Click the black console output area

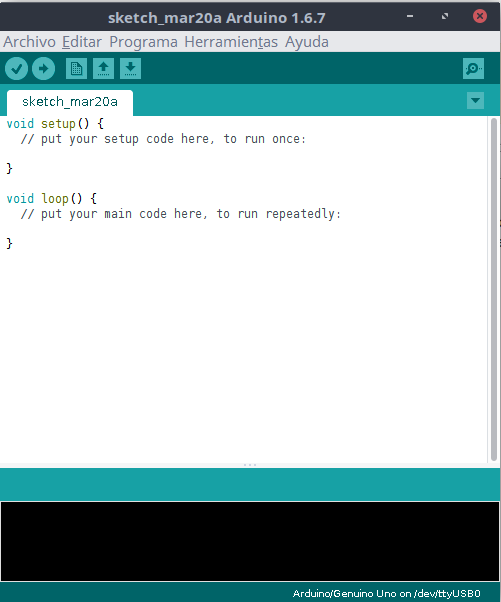pos(250,541)
